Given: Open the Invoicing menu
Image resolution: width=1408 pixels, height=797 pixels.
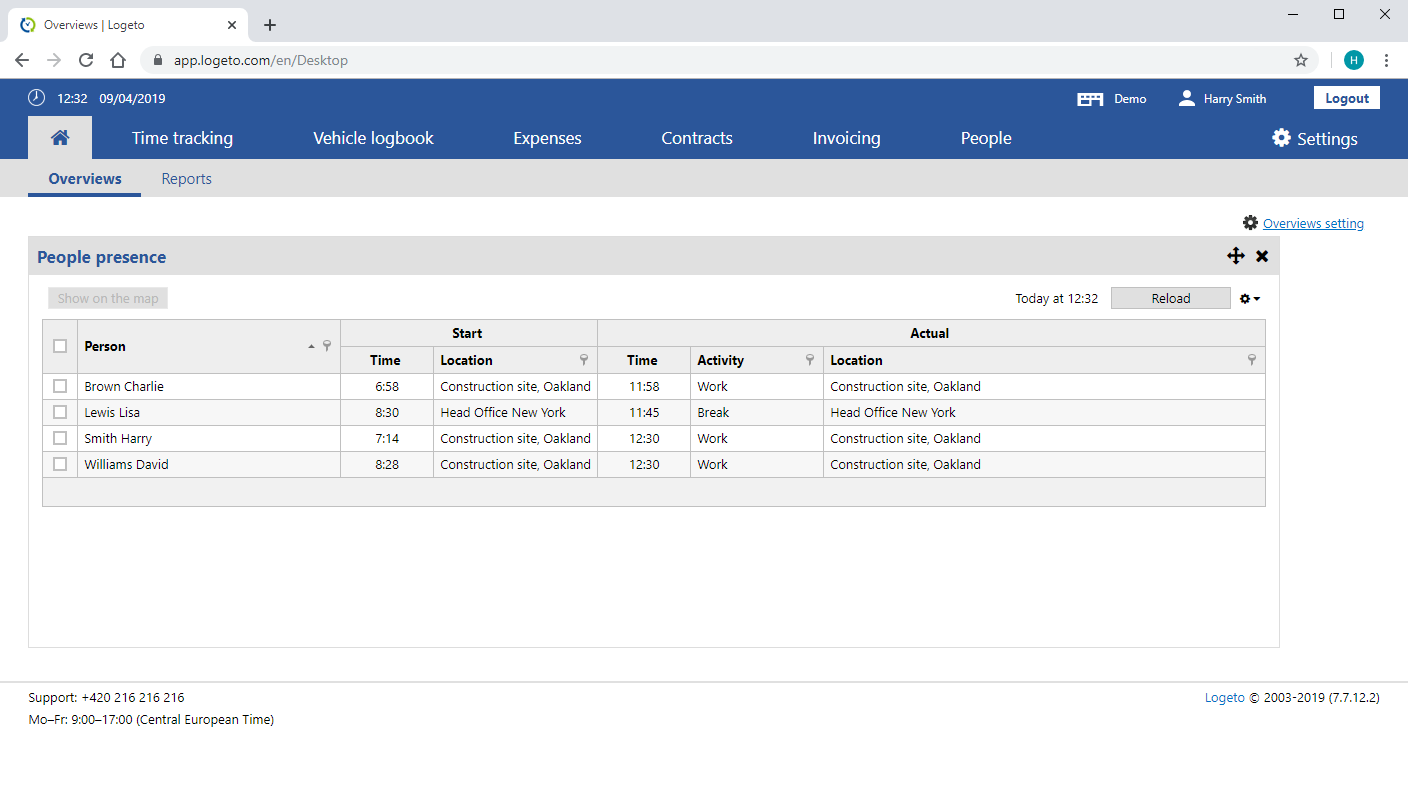Looking at the screenshot, I should [846, 138].
